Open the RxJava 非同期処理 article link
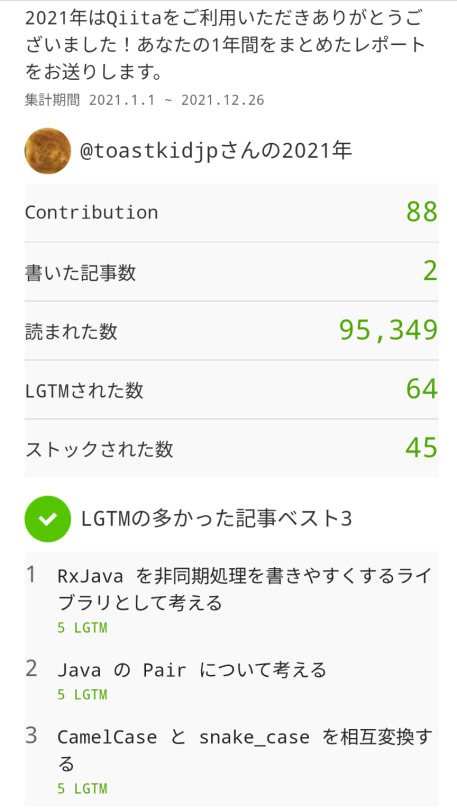The height and width of the screenshot is (810, 457). point(244,589)
